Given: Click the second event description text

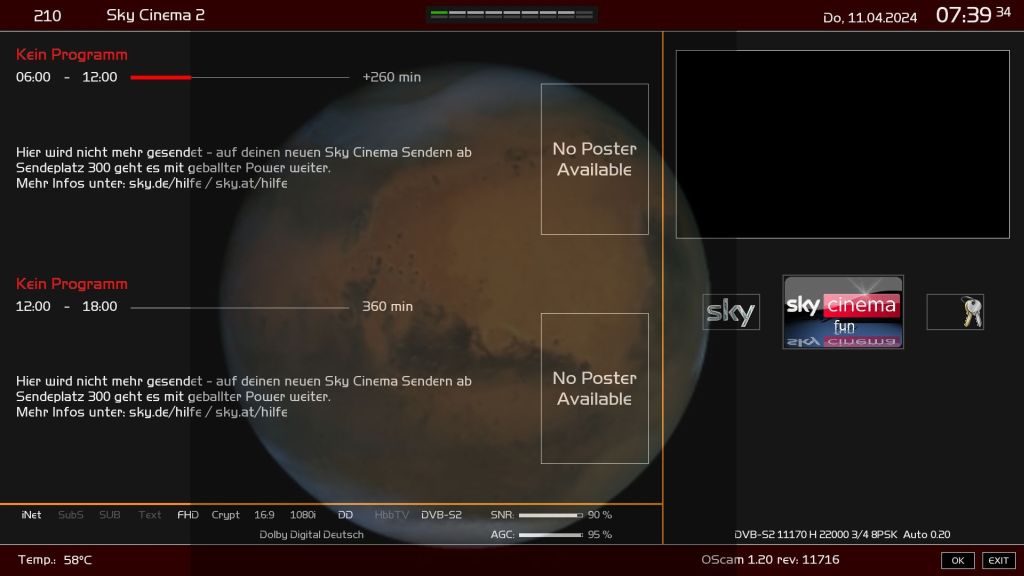Looking at the screenshot, I should [x=244, y=396].
